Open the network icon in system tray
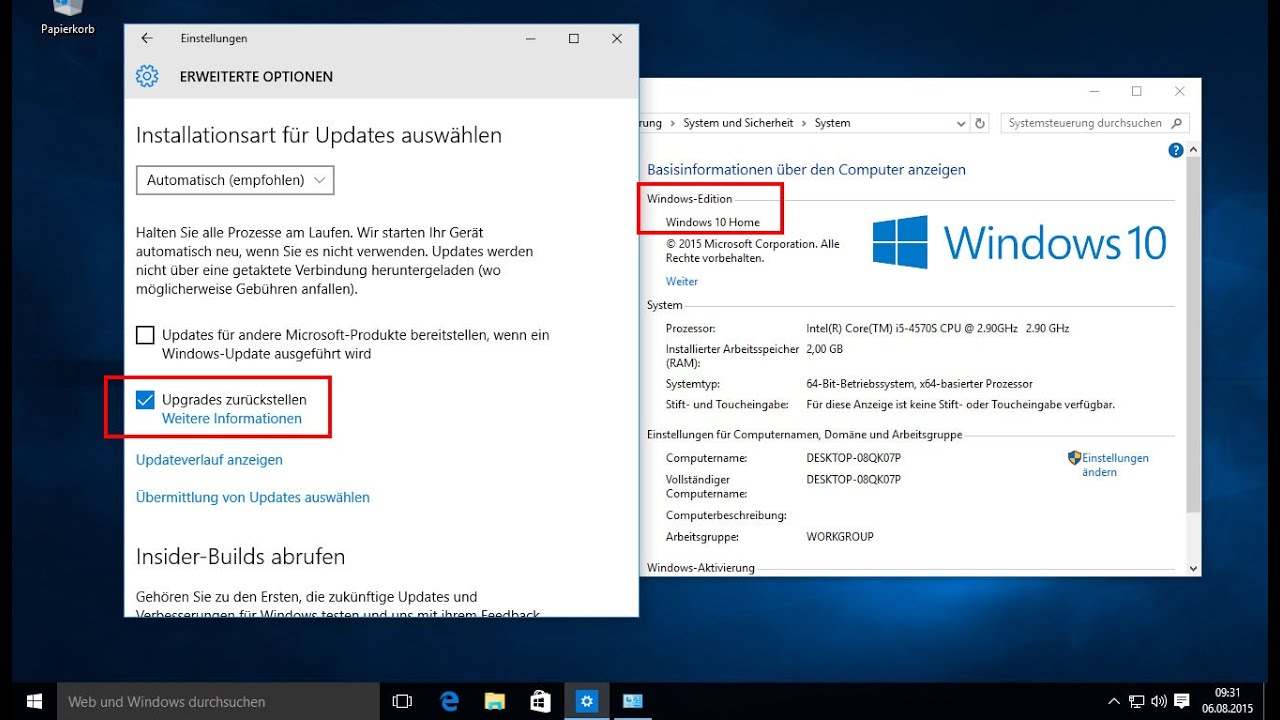 pos(1137,701)
